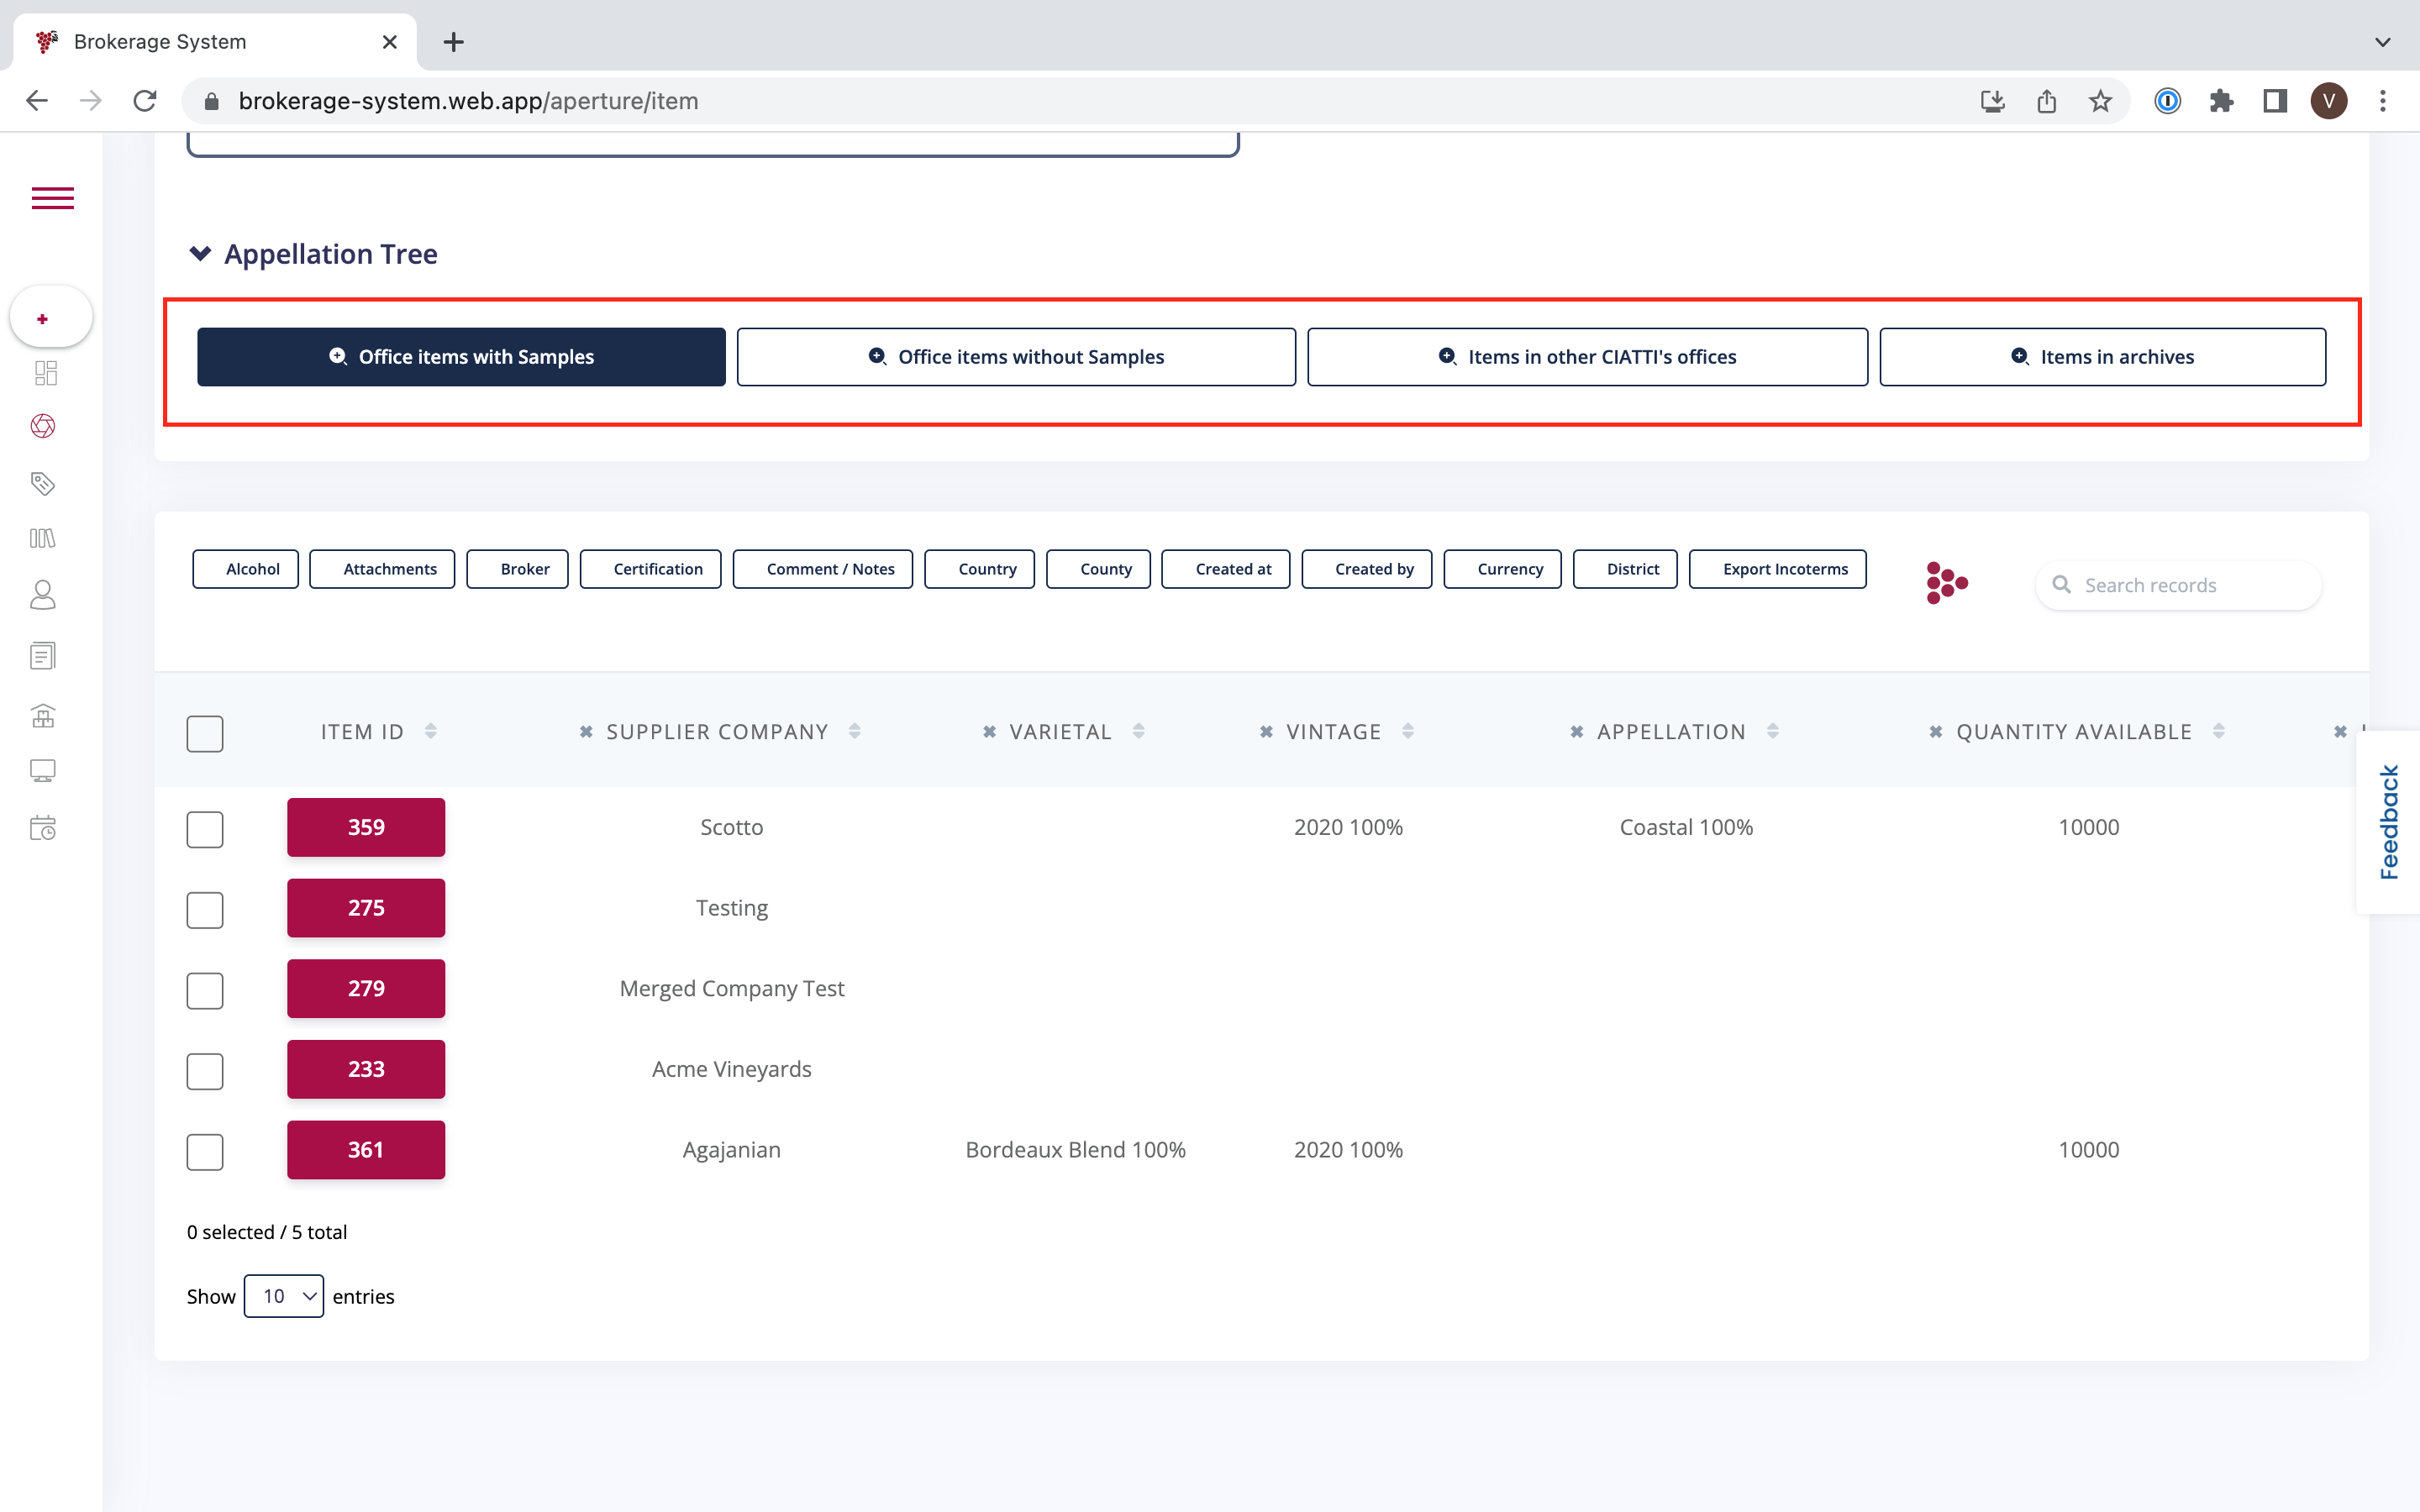Switch to Office items without Samples
2420x1512 pixels.
[x=1016, y=357]
